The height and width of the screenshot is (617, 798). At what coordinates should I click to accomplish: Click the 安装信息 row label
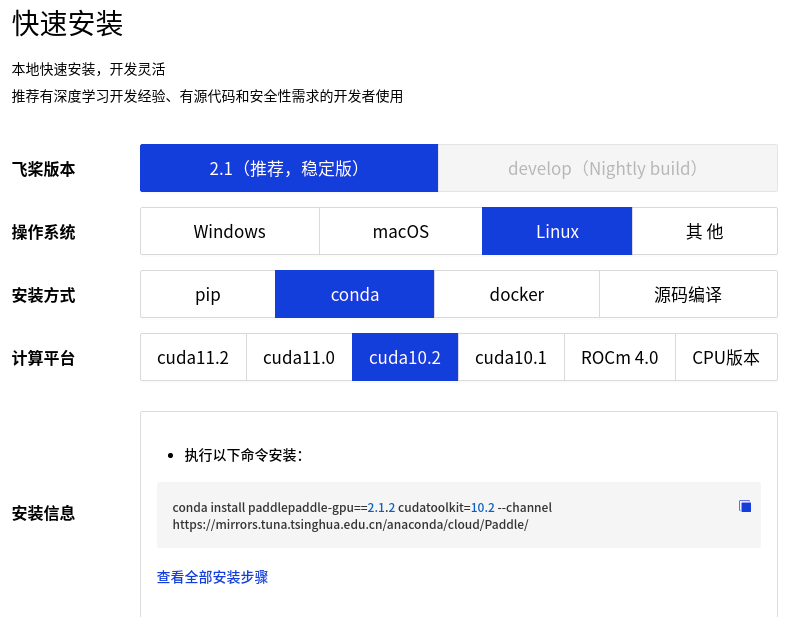point(44,513)
